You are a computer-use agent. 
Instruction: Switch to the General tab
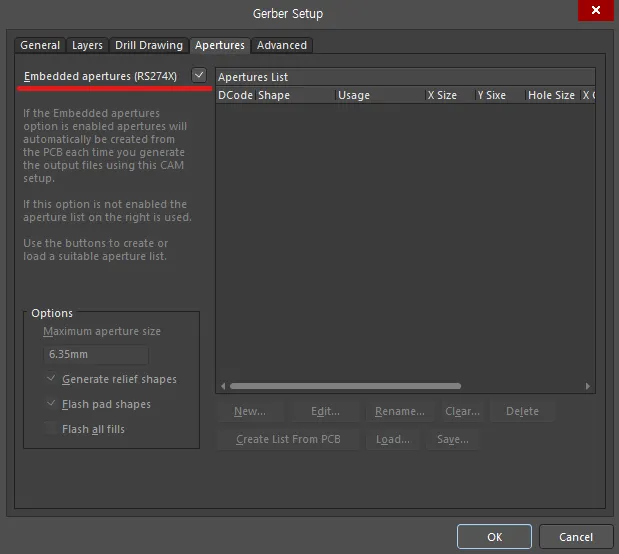[x=40, y=45]
